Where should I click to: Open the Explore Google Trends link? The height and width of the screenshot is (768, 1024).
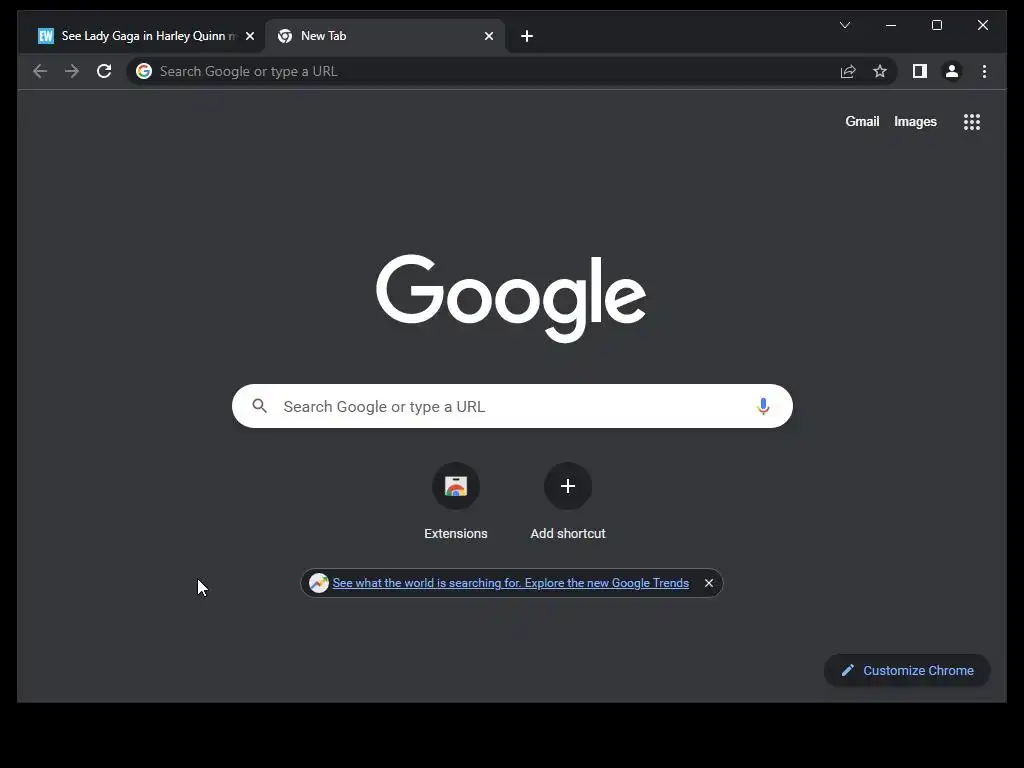click(511, 583)
